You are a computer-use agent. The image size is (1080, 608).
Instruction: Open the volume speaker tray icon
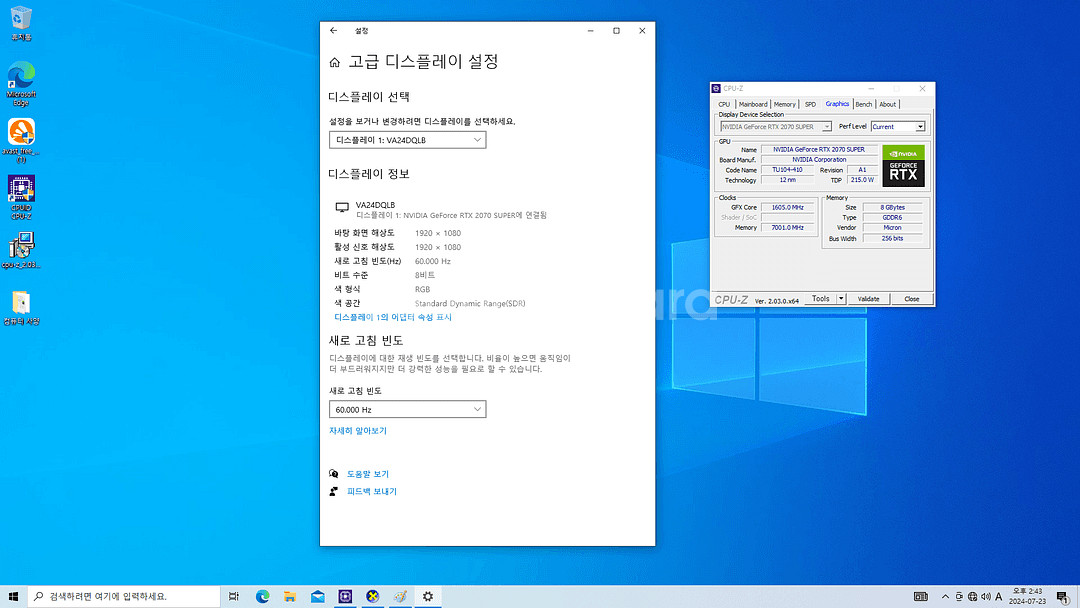(986, 596)
